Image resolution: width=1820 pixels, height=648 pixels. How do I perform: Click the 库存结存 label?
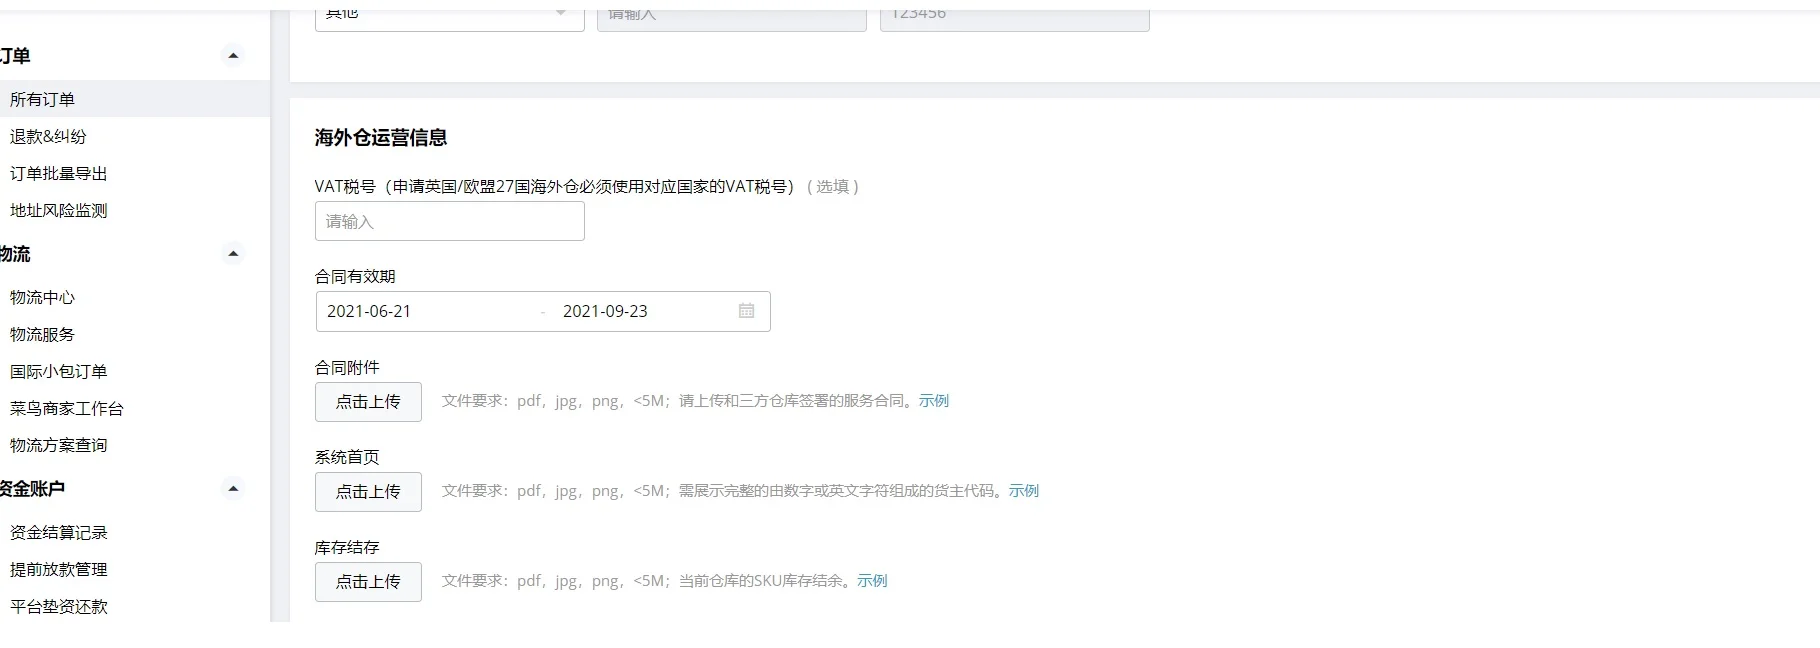pos(347,547)
